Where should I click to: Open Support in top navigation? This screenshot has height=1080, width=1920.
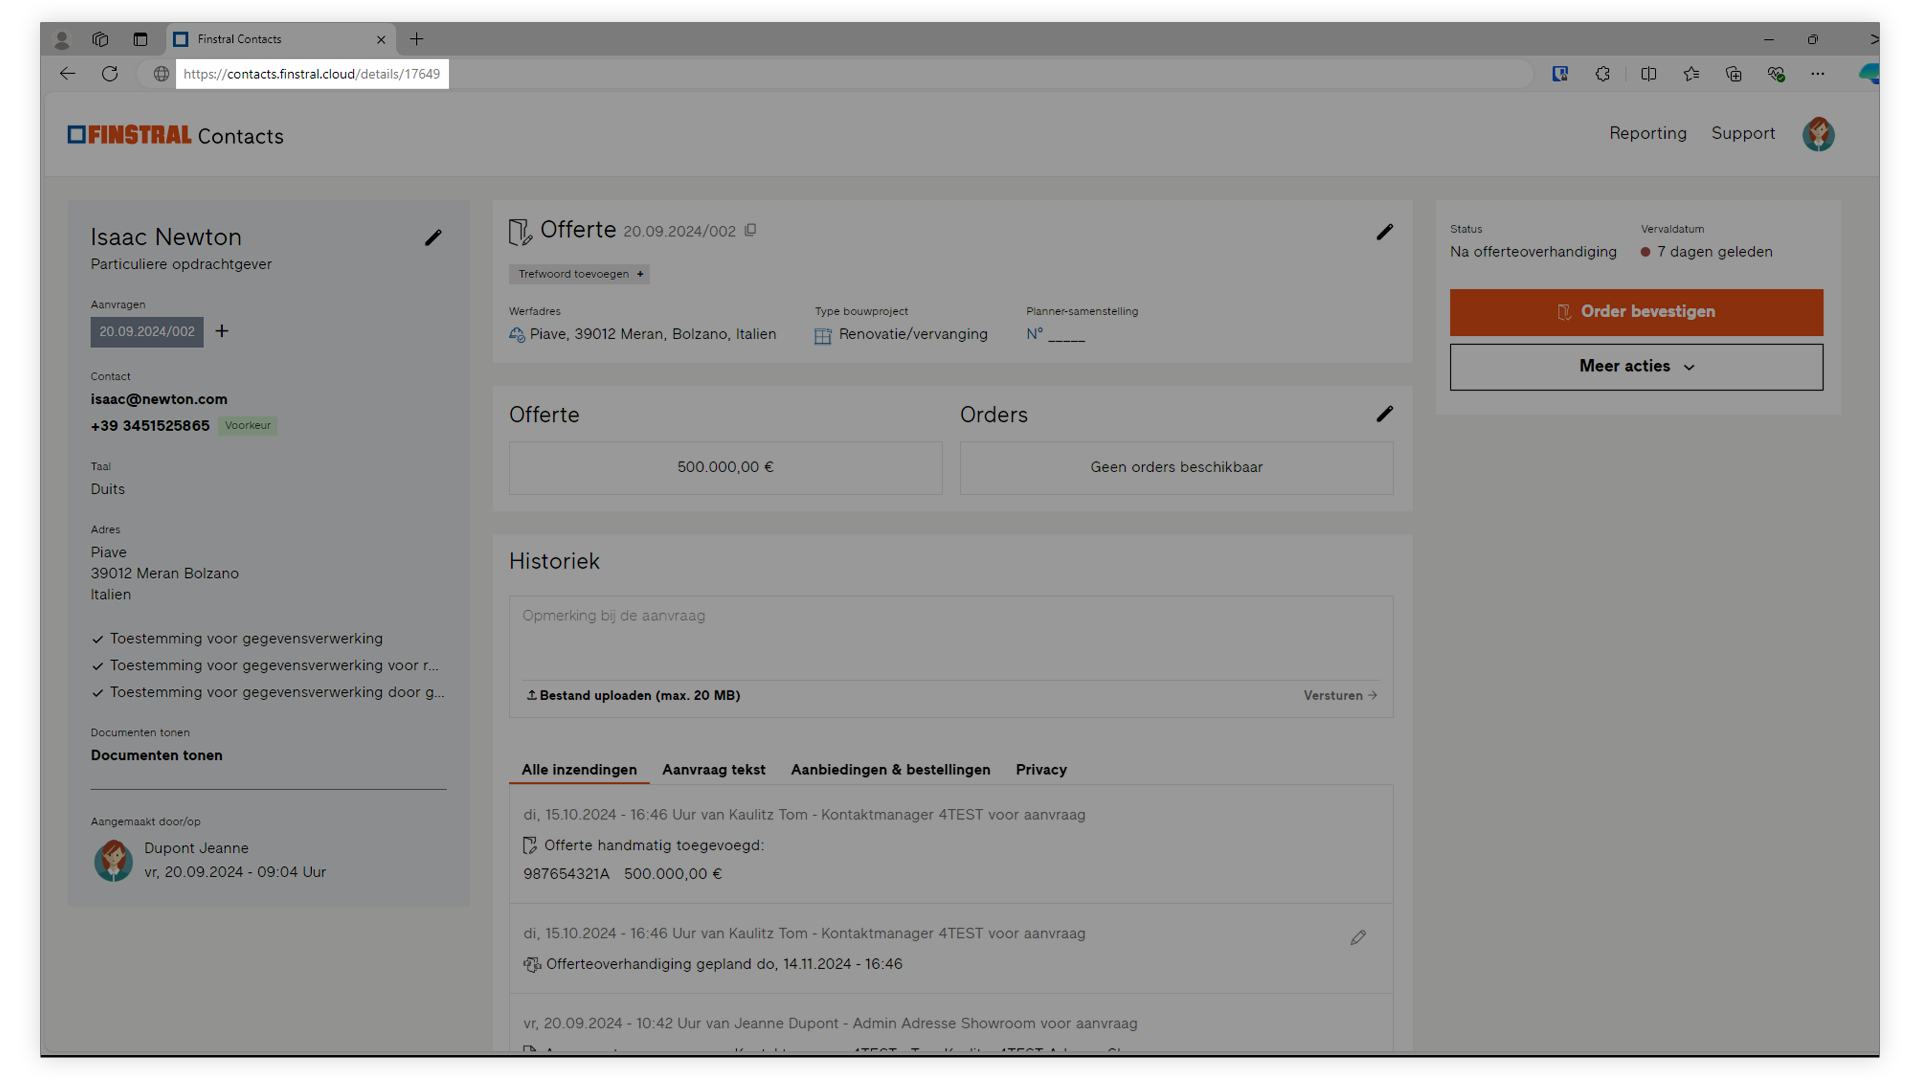pyautogui.click(x=1742, y=133)
